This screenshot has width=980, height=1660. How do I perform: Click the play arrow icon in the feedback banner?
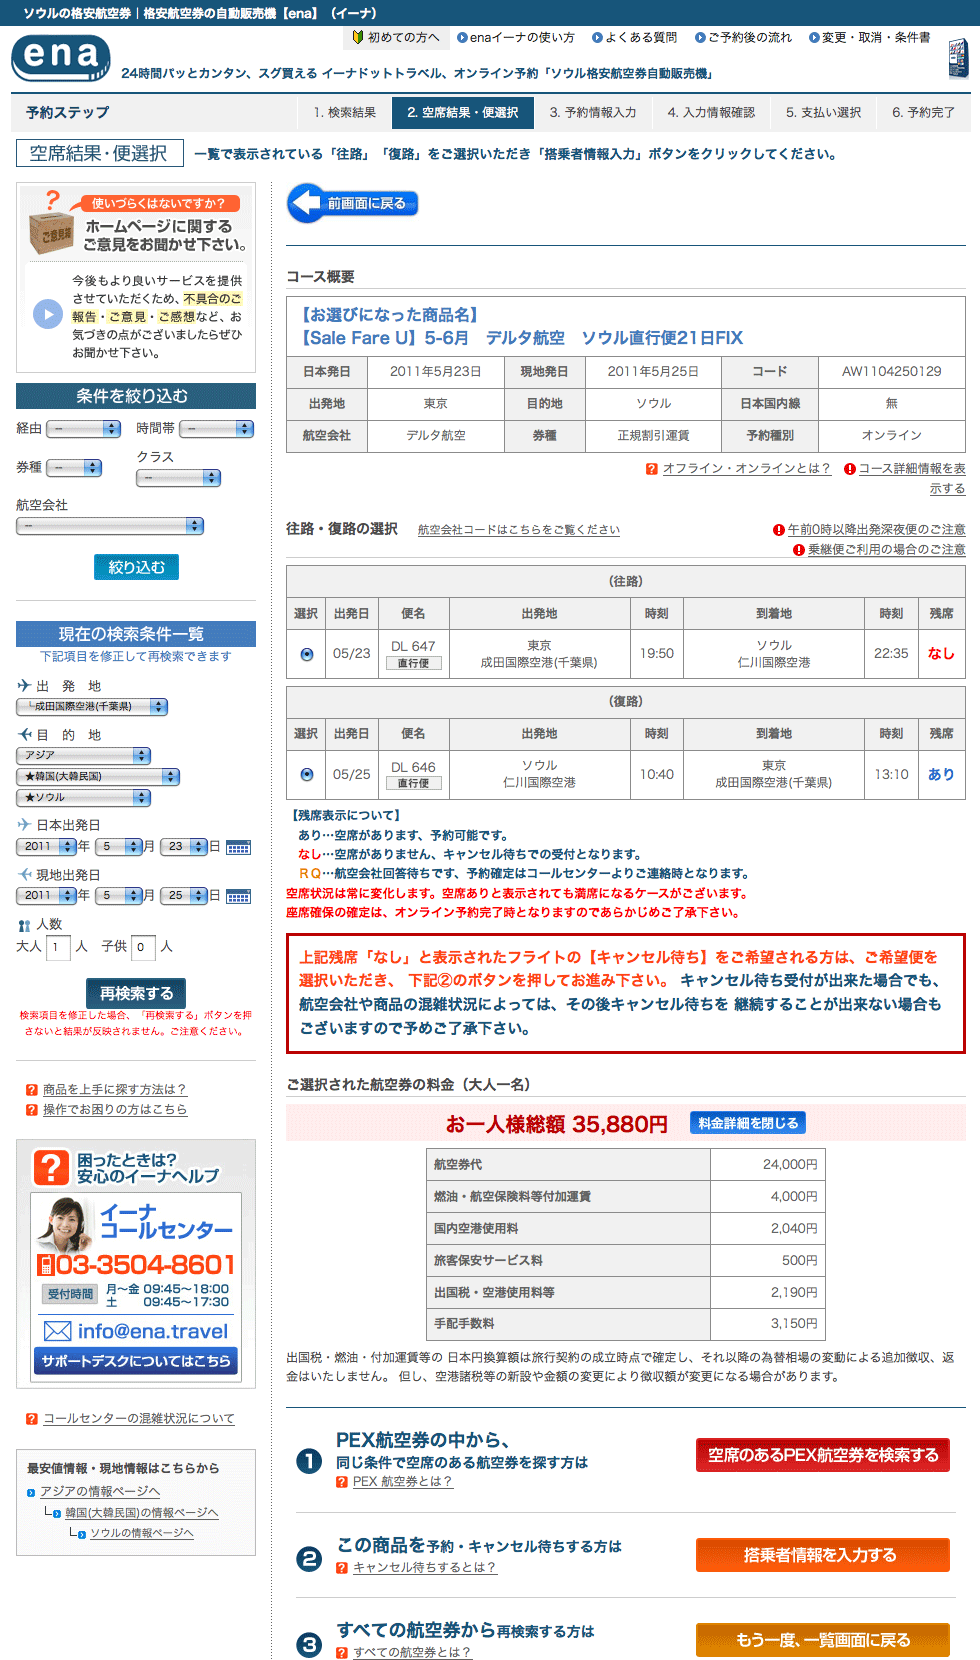click(x=47, y=314)
